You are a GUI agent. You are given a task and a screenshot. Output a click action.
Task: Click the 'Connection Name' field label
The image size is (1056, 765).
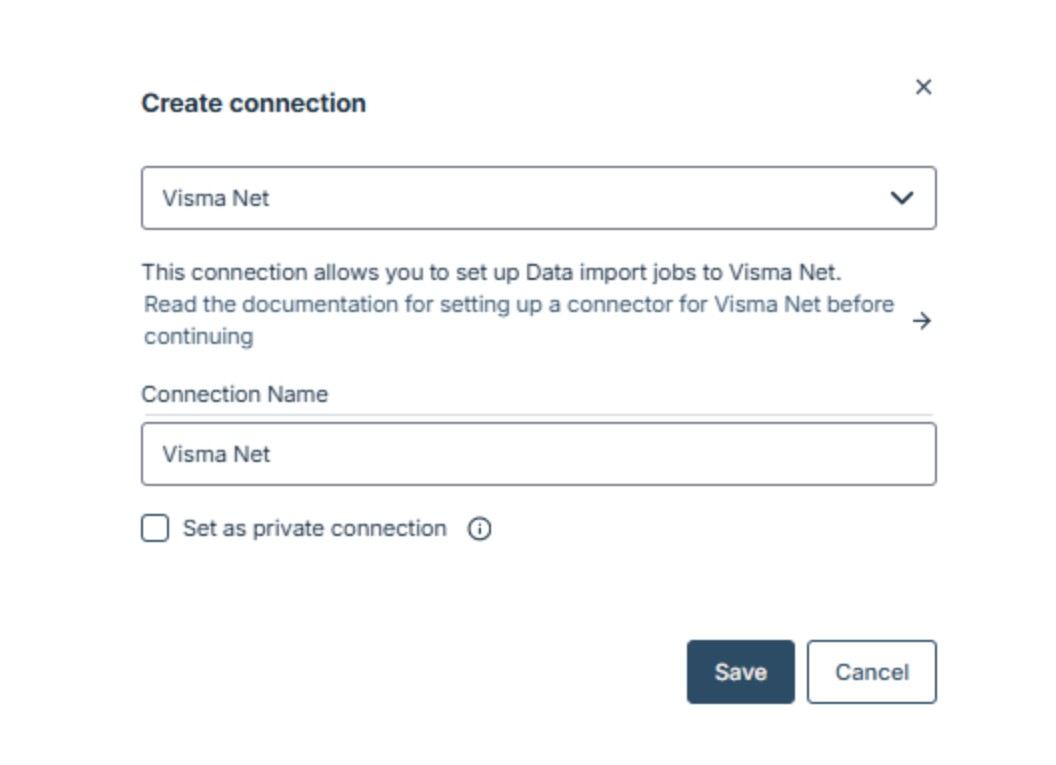(x=234, y=394)
